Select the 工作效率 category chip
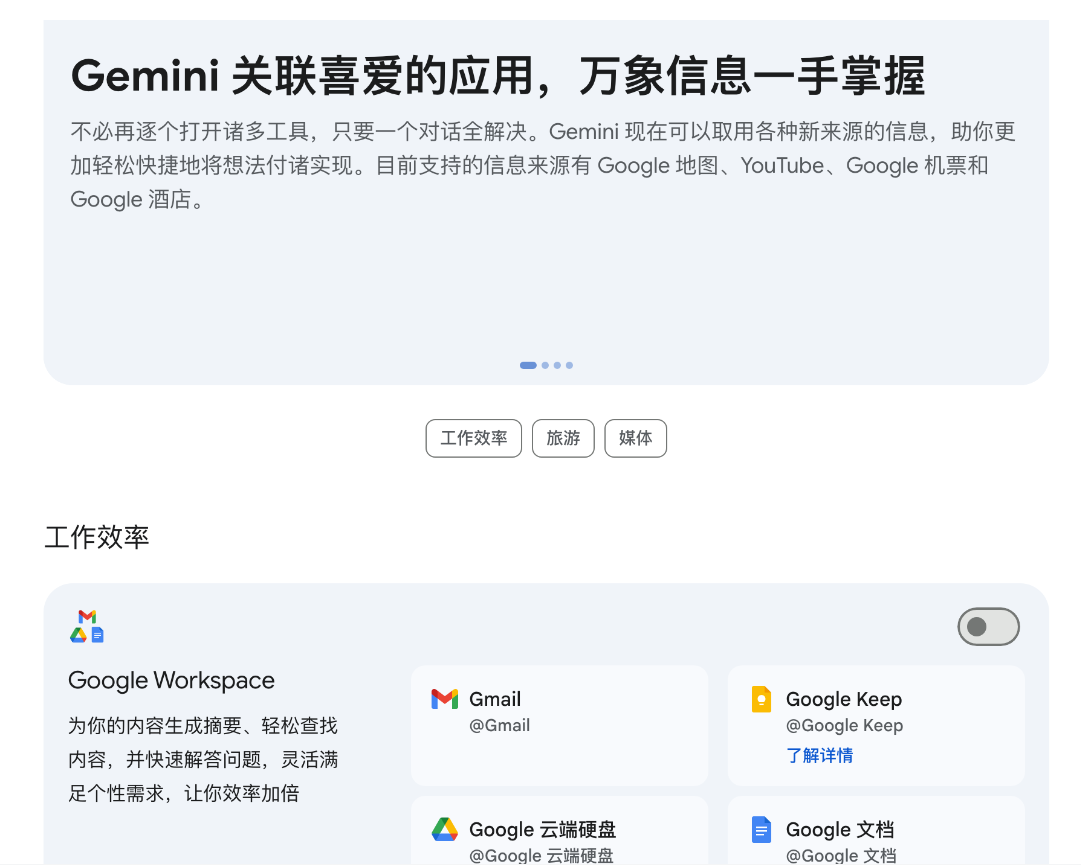Viewport: 1081px width, 865px height. pyautogui.click(x=474, y=438)
